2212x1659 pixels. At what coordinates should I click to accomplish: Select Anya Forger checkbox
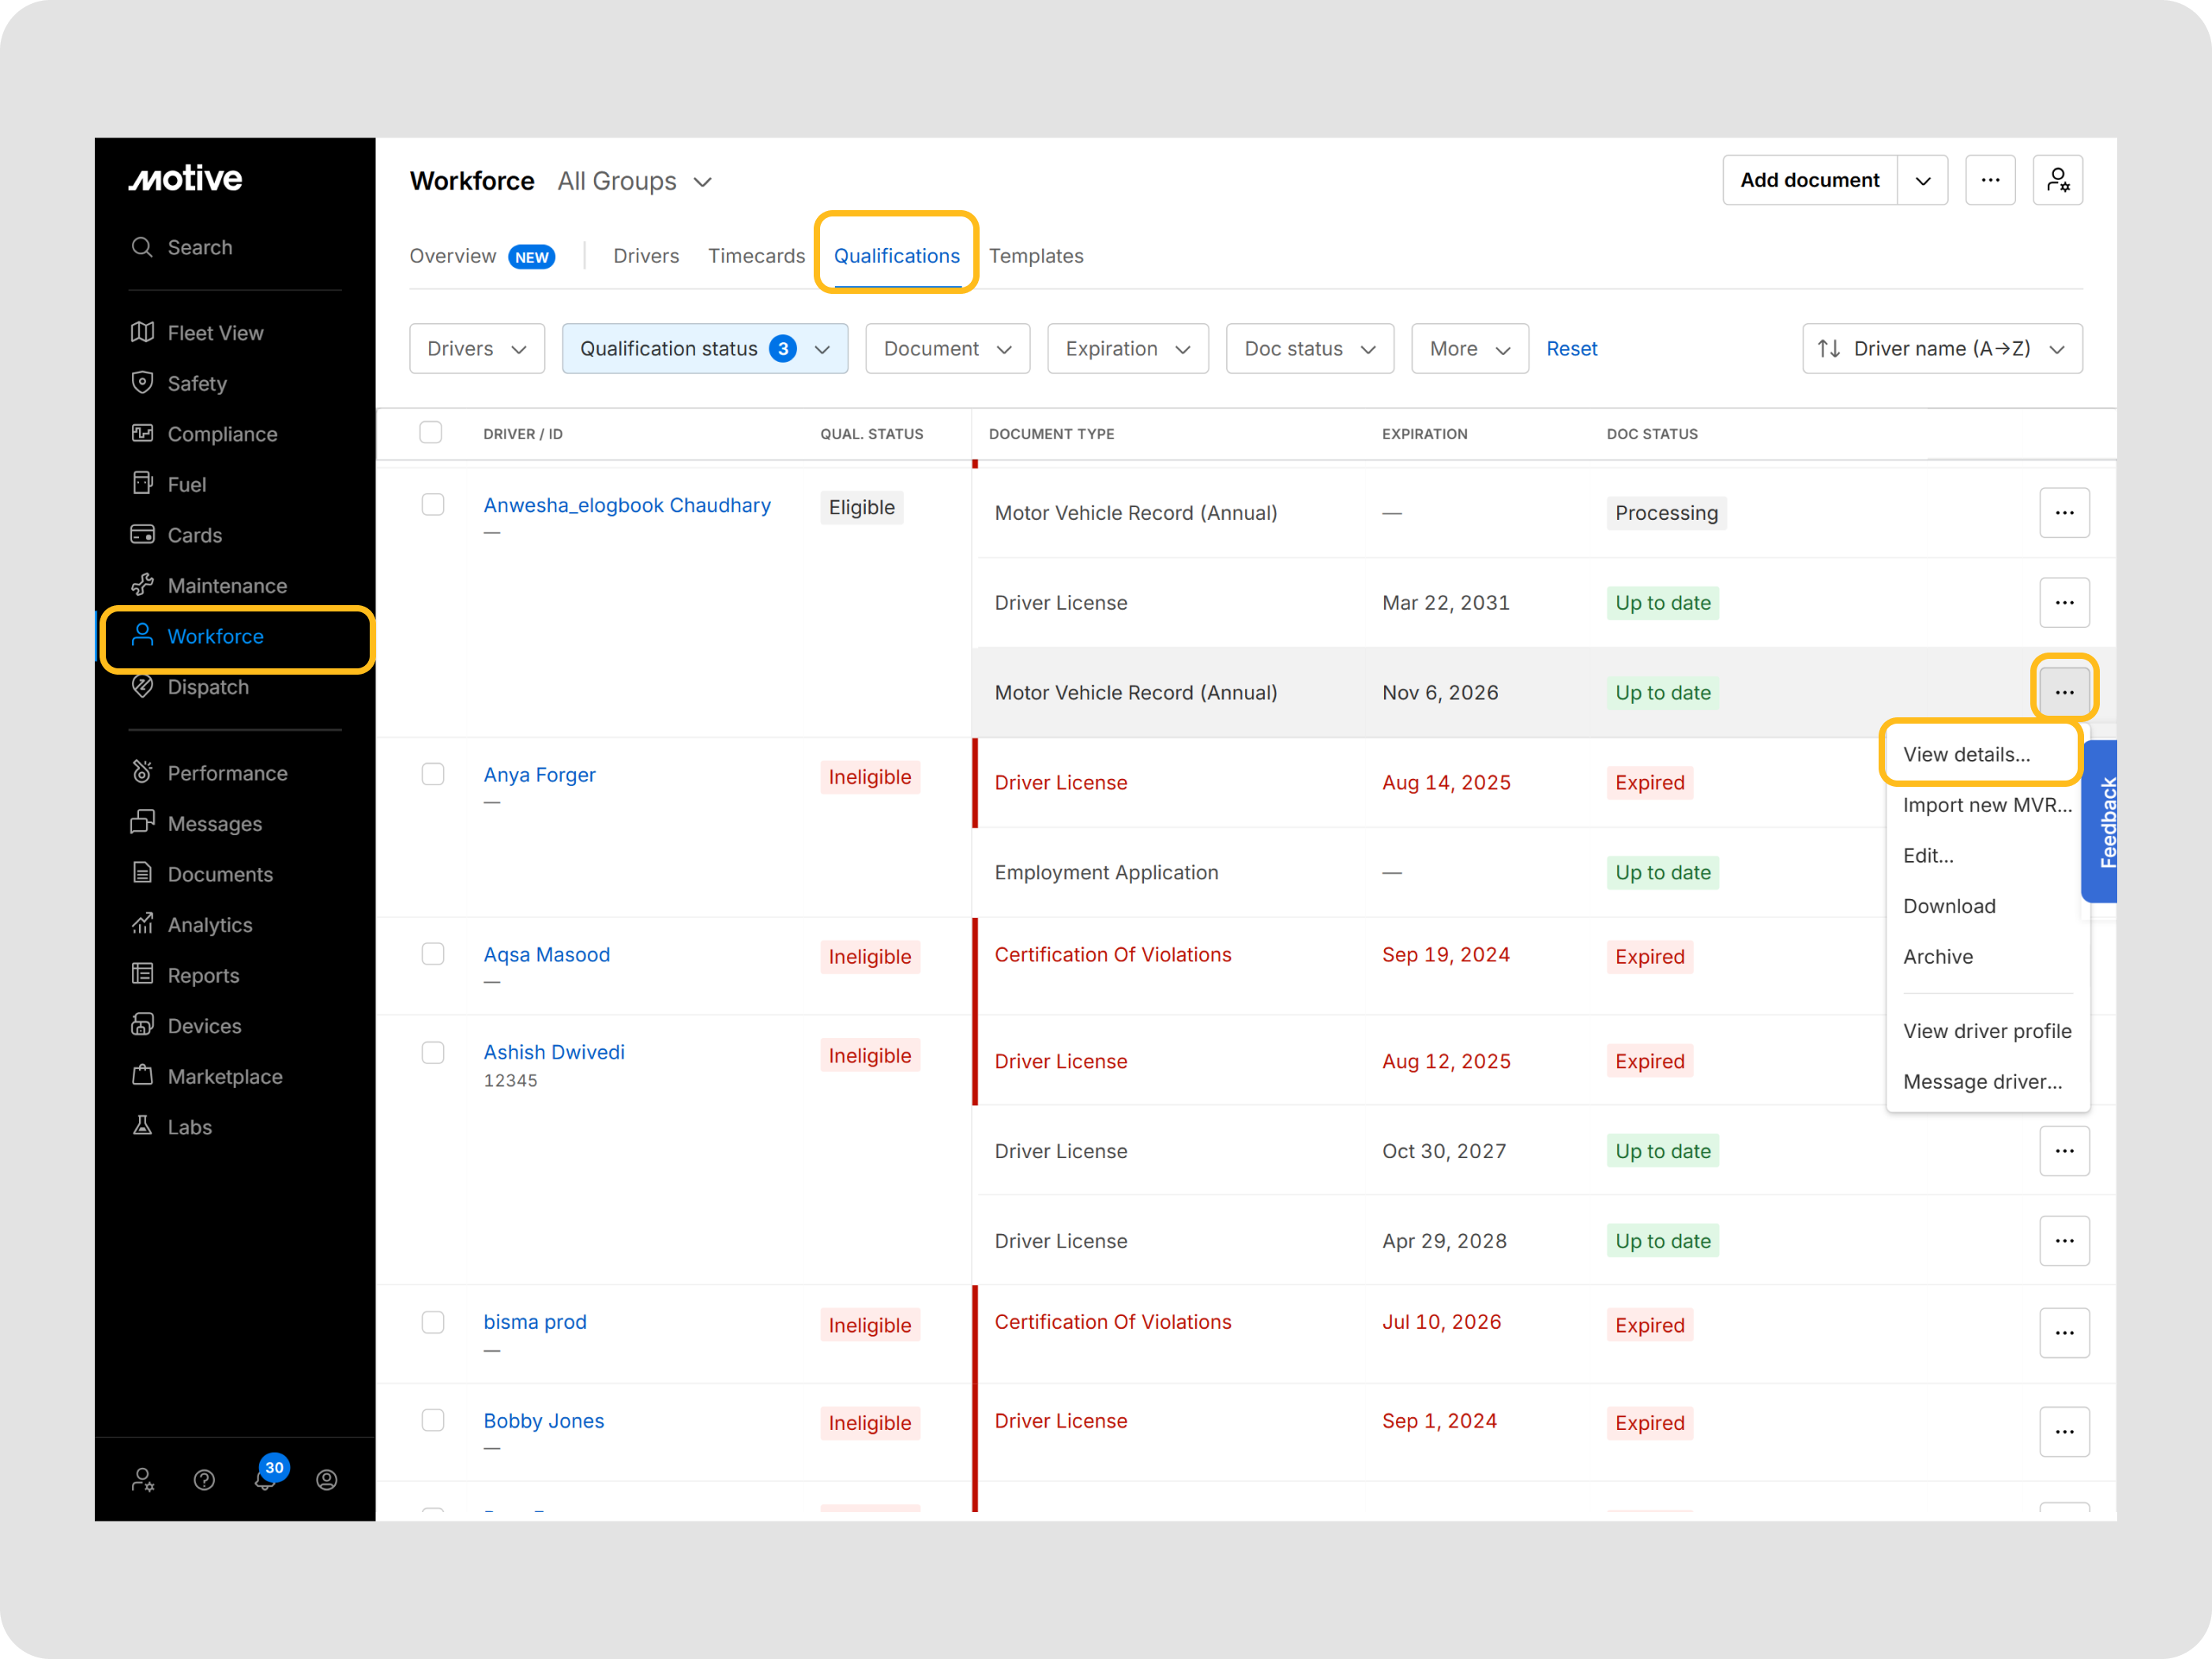click(x=433, y=775)
